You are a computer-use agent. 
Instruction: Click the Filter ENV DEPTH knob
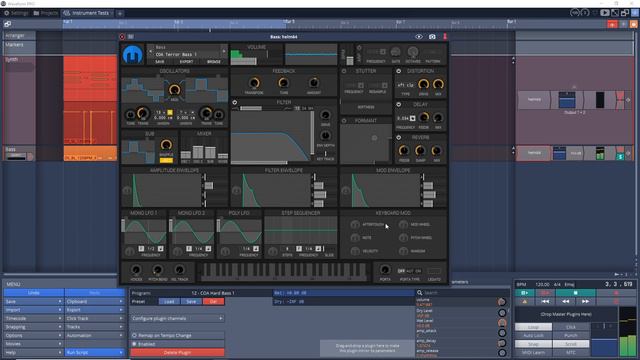click(325, 136)
